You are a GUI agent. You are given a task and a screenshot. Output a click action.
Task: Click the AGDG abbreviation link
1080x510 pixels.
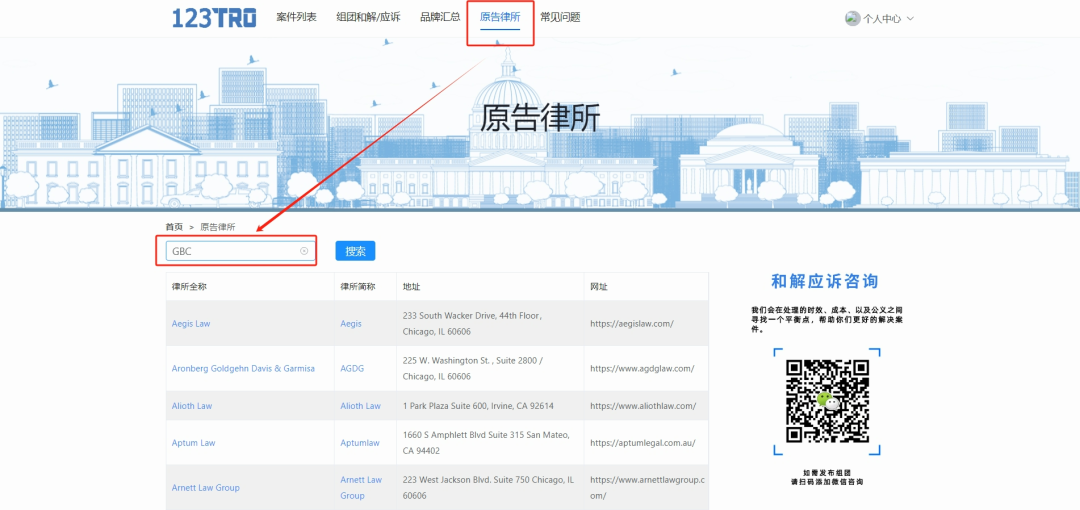(x=352, y=368)
